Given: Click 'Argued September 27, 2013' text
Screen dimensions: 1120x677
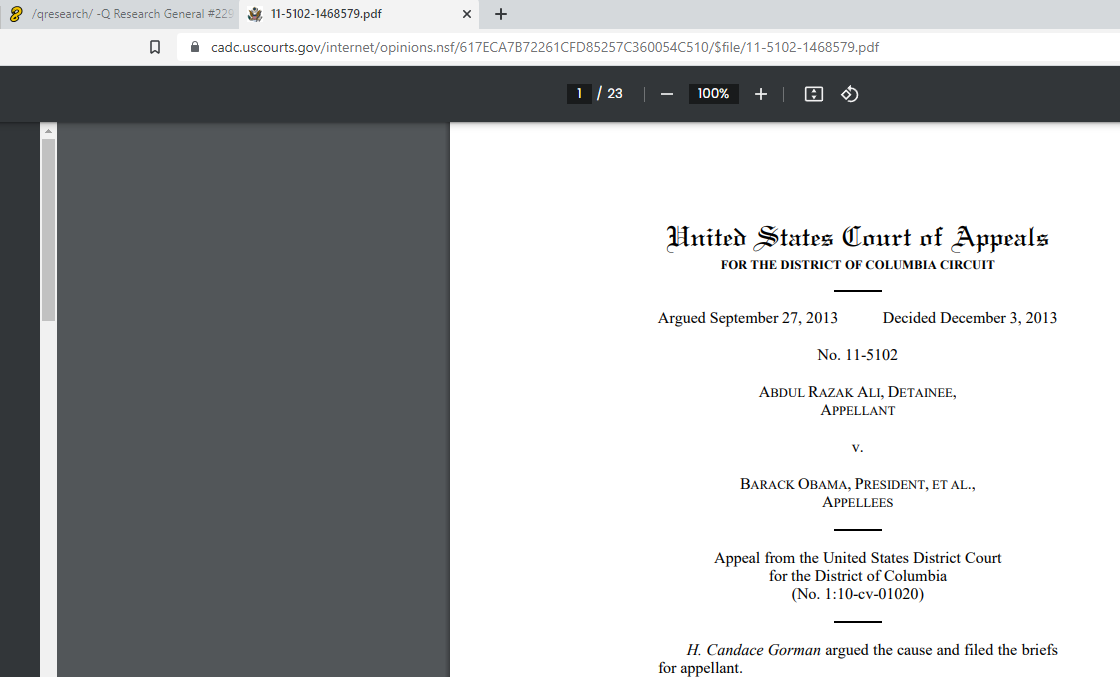Looking at the screenshot, I should coord(747,318).
